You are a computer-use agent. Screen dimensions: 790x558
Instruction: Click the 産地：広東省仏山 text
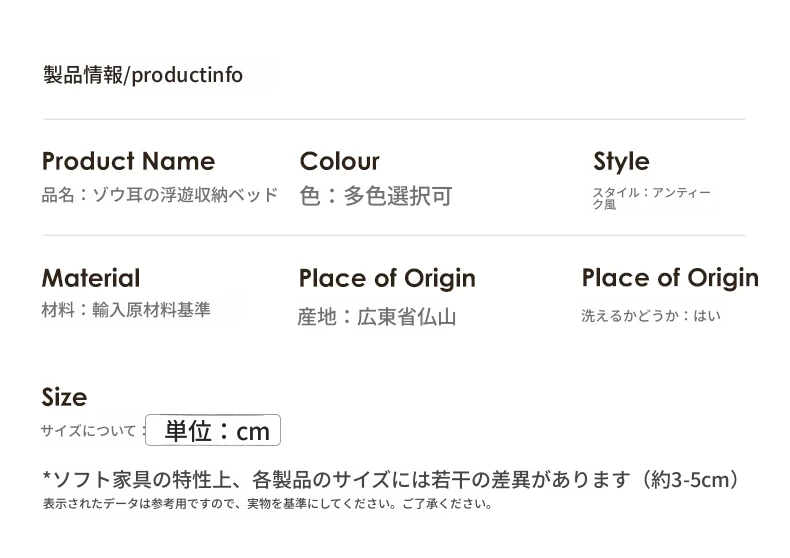(x=377, y=317)
